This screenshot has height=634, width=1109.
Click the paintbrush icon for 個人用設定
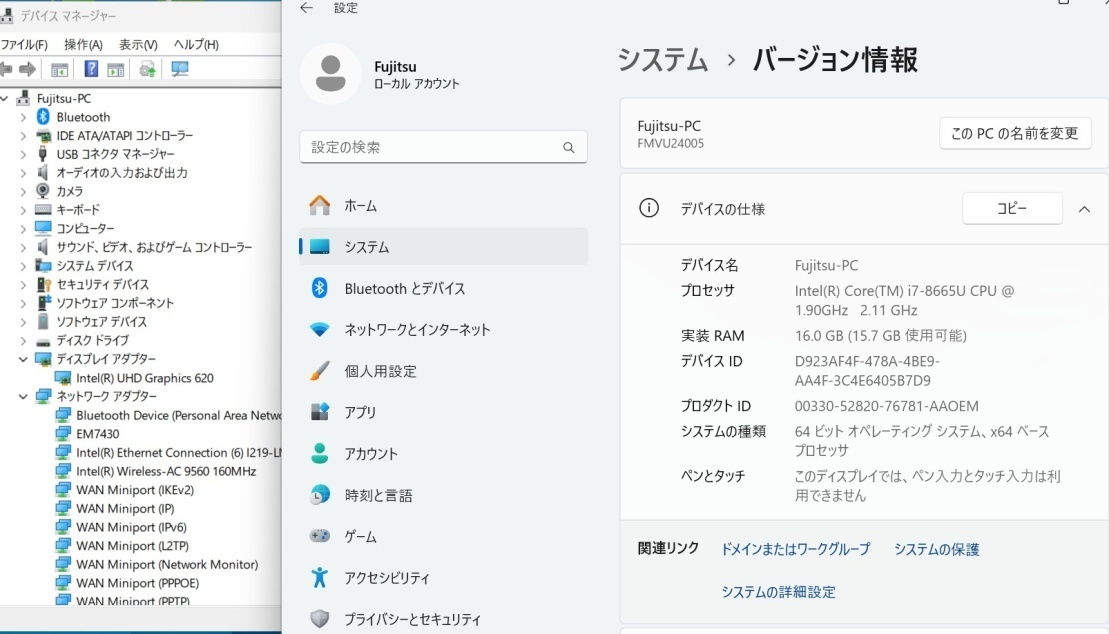pos(320,371)
